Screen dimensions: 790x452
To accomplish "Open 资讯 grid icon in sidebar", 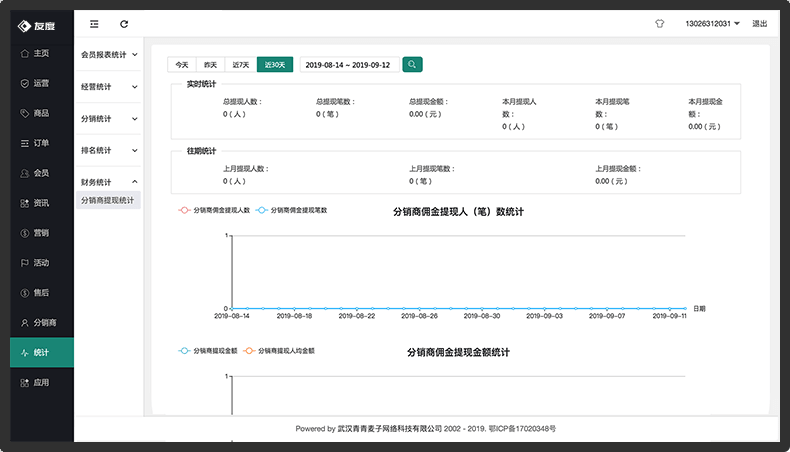I will [25, 203].
